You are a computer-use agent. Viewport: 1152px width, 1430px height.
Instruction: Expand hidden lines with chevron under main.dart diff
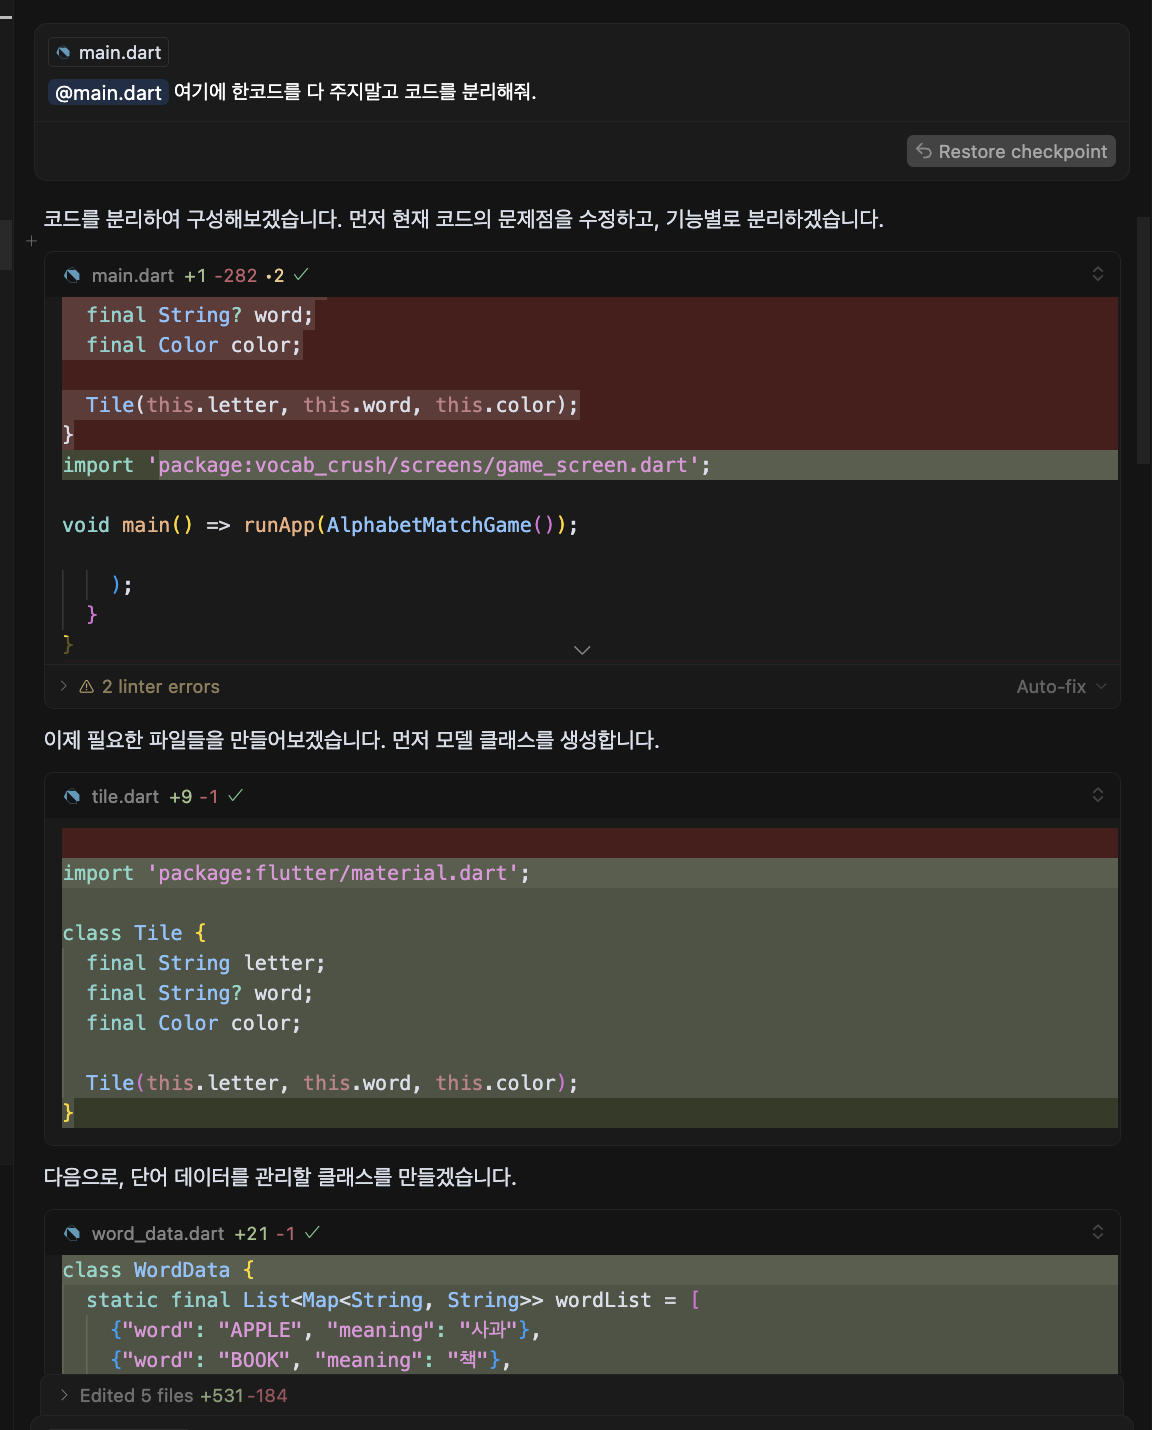point(582,650)
